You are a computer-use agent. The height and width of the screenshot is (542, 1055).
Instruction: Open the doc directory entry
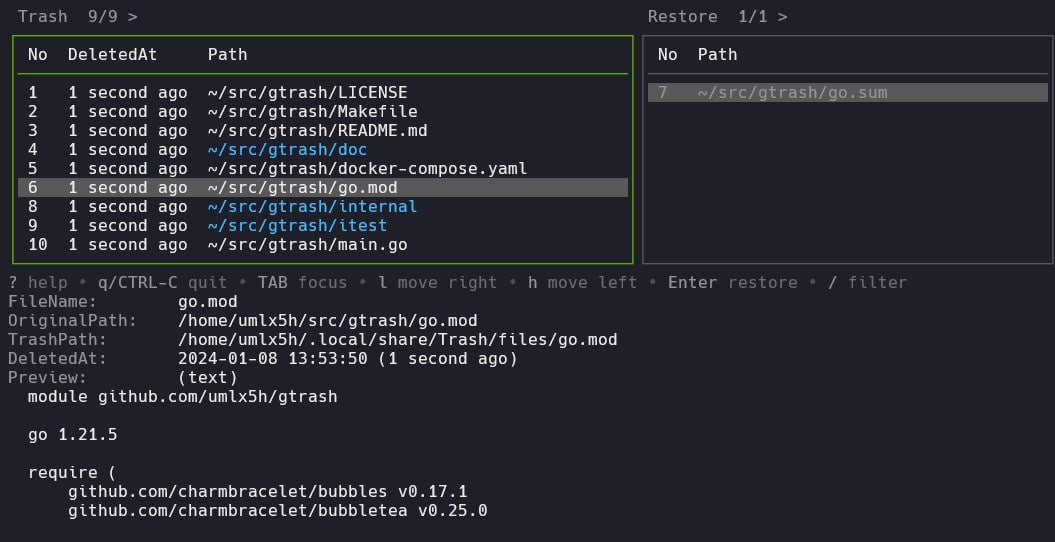pos(287,149)
